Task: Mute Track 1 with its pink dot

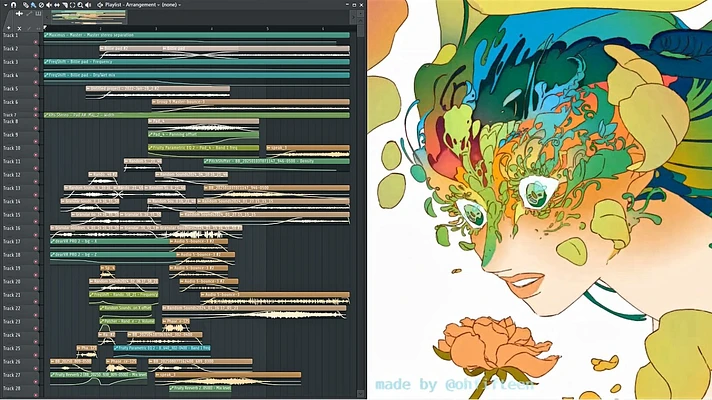Action: pyautogui.click(x=36, y=42)
